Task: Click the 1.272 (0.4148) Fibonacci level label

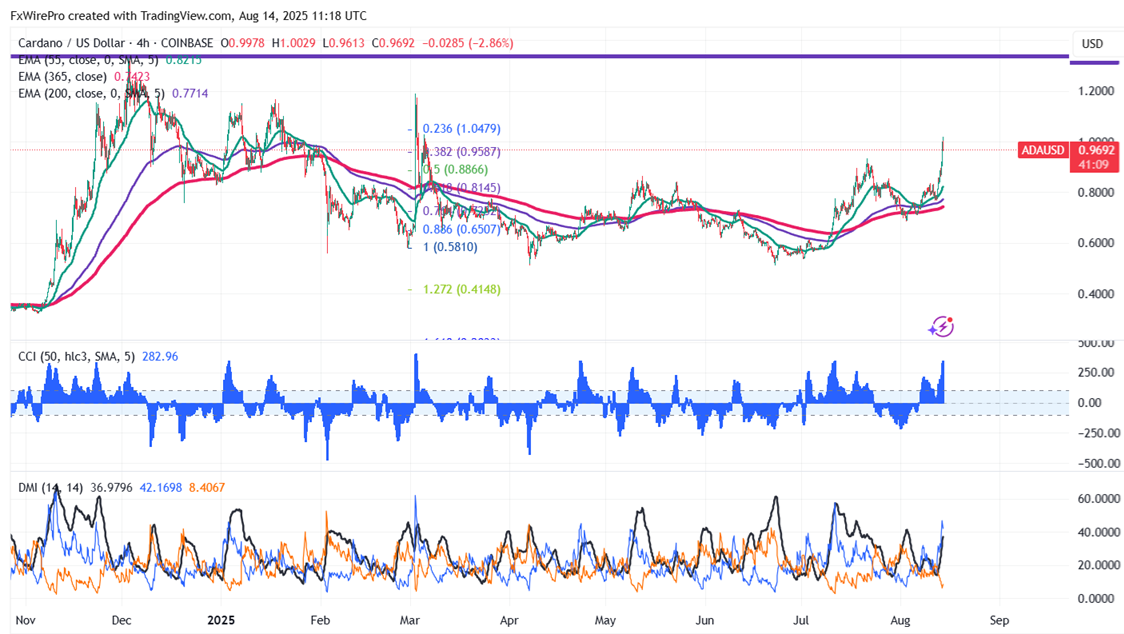Action: [x=462, y=290]
